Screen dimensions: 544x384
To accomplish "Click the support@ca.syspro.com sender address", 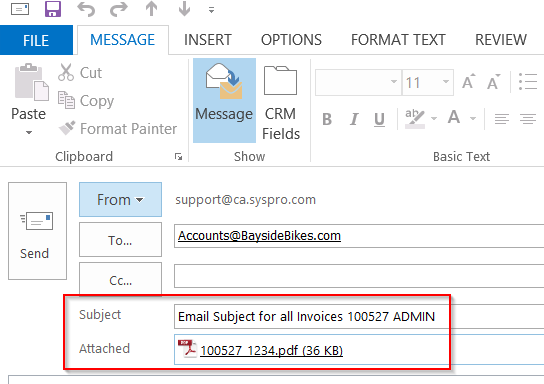I will pyautogui.click(x=246, y=200).
